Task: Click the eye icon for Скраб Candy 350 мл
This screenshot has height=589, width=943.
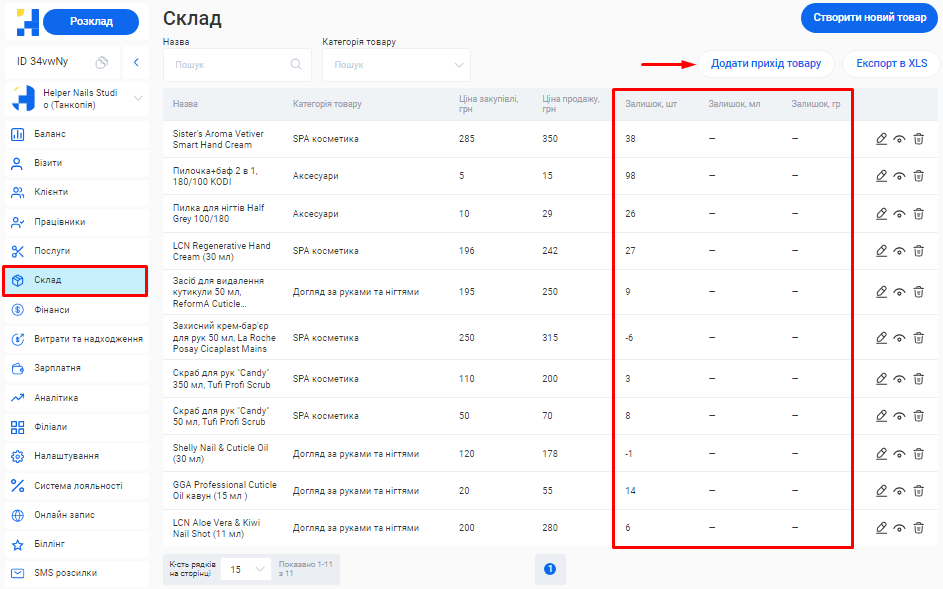Action: click(x=899, y=379)
